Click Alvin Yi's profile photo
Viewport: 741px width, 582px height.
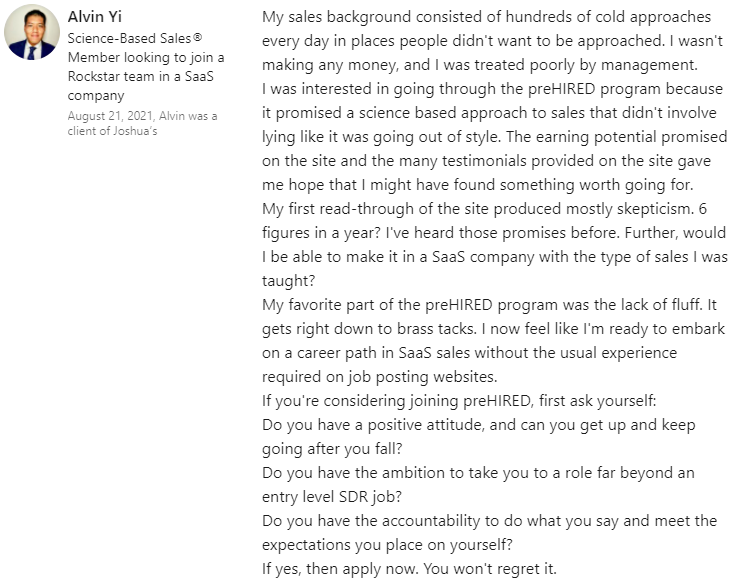pyautogui.click(x=31, y=33)
